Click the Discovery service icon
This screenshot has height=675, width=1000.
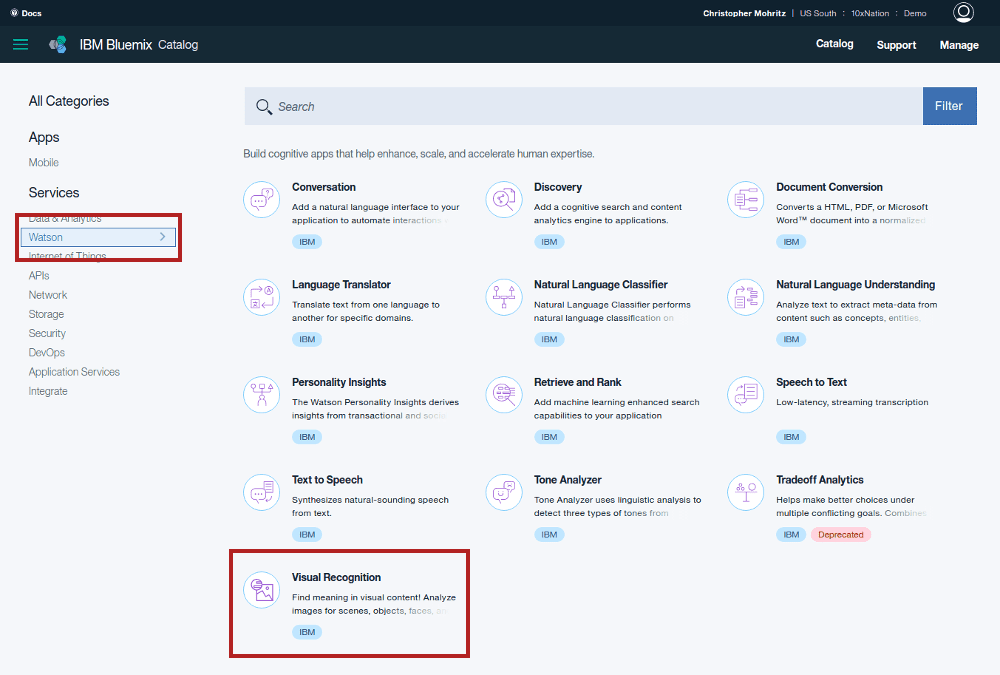504,199
